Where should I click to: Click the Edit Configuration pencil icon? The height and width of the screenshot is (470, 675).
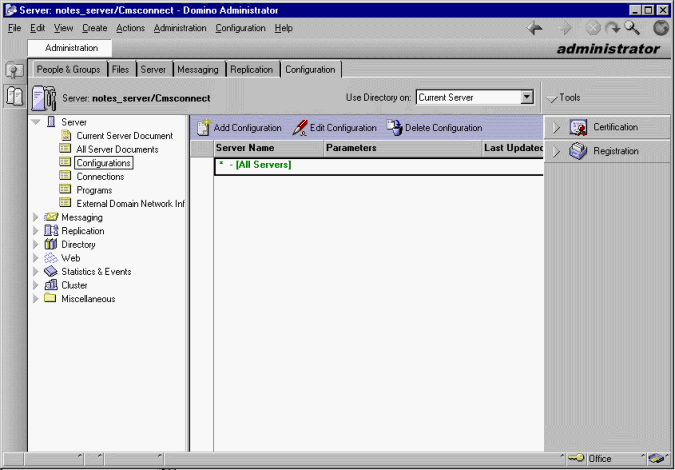click(x=300, y=128)
